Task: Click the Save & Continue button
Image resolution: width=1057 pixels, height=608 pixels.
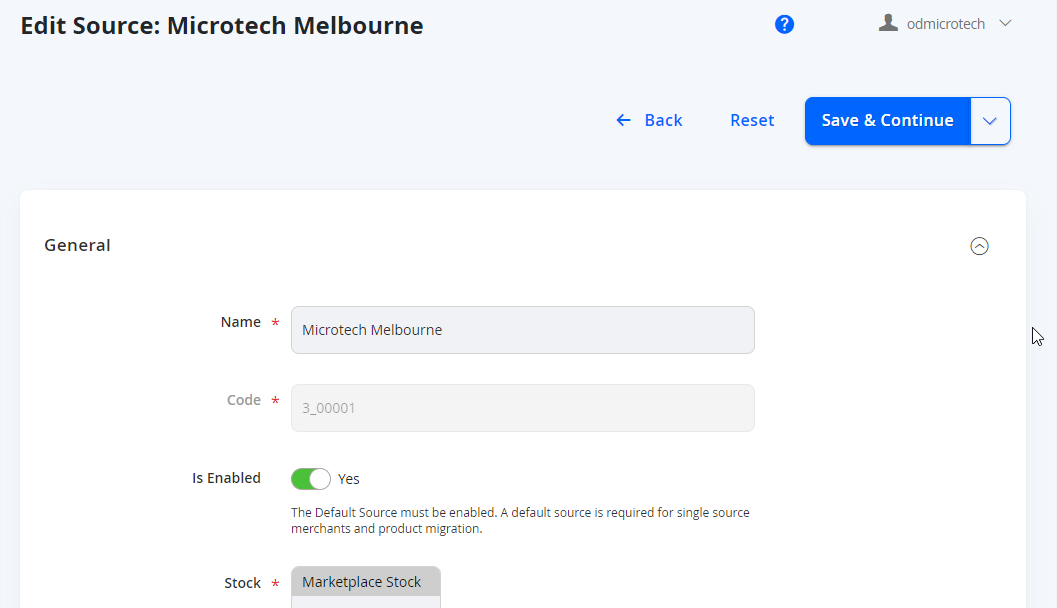Action: (887, 121)
